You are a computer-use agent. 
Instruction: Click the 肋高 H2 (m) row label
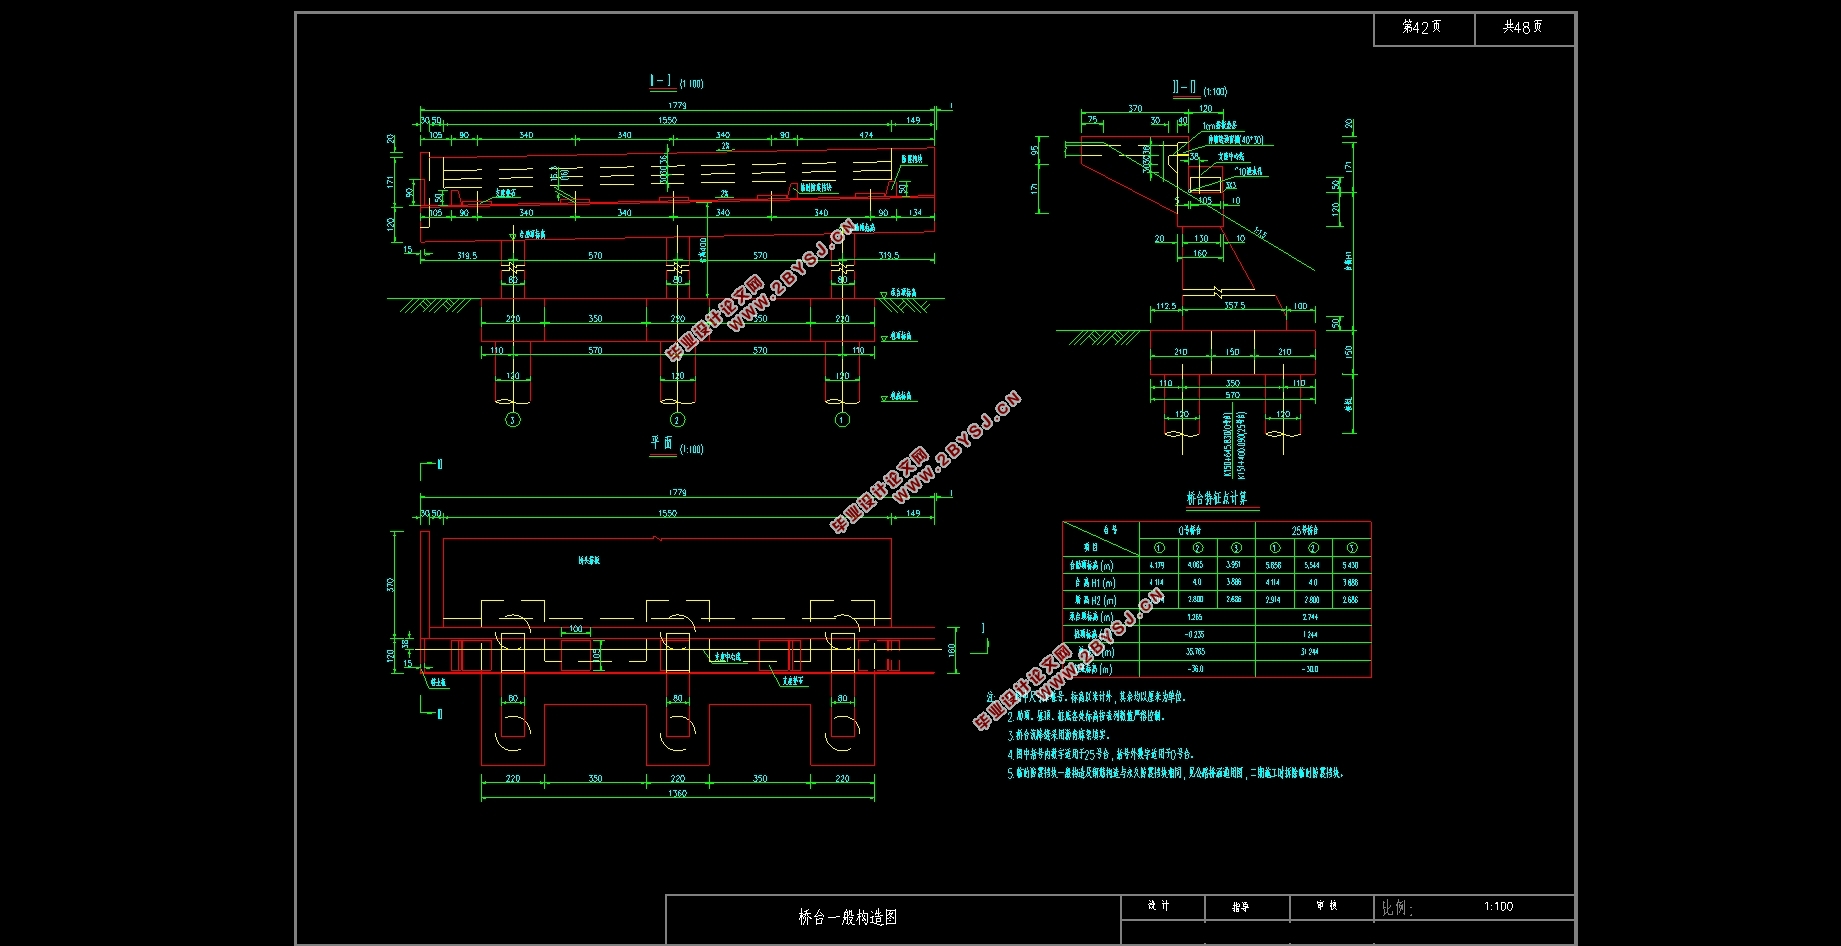[x=1095, y=600]
